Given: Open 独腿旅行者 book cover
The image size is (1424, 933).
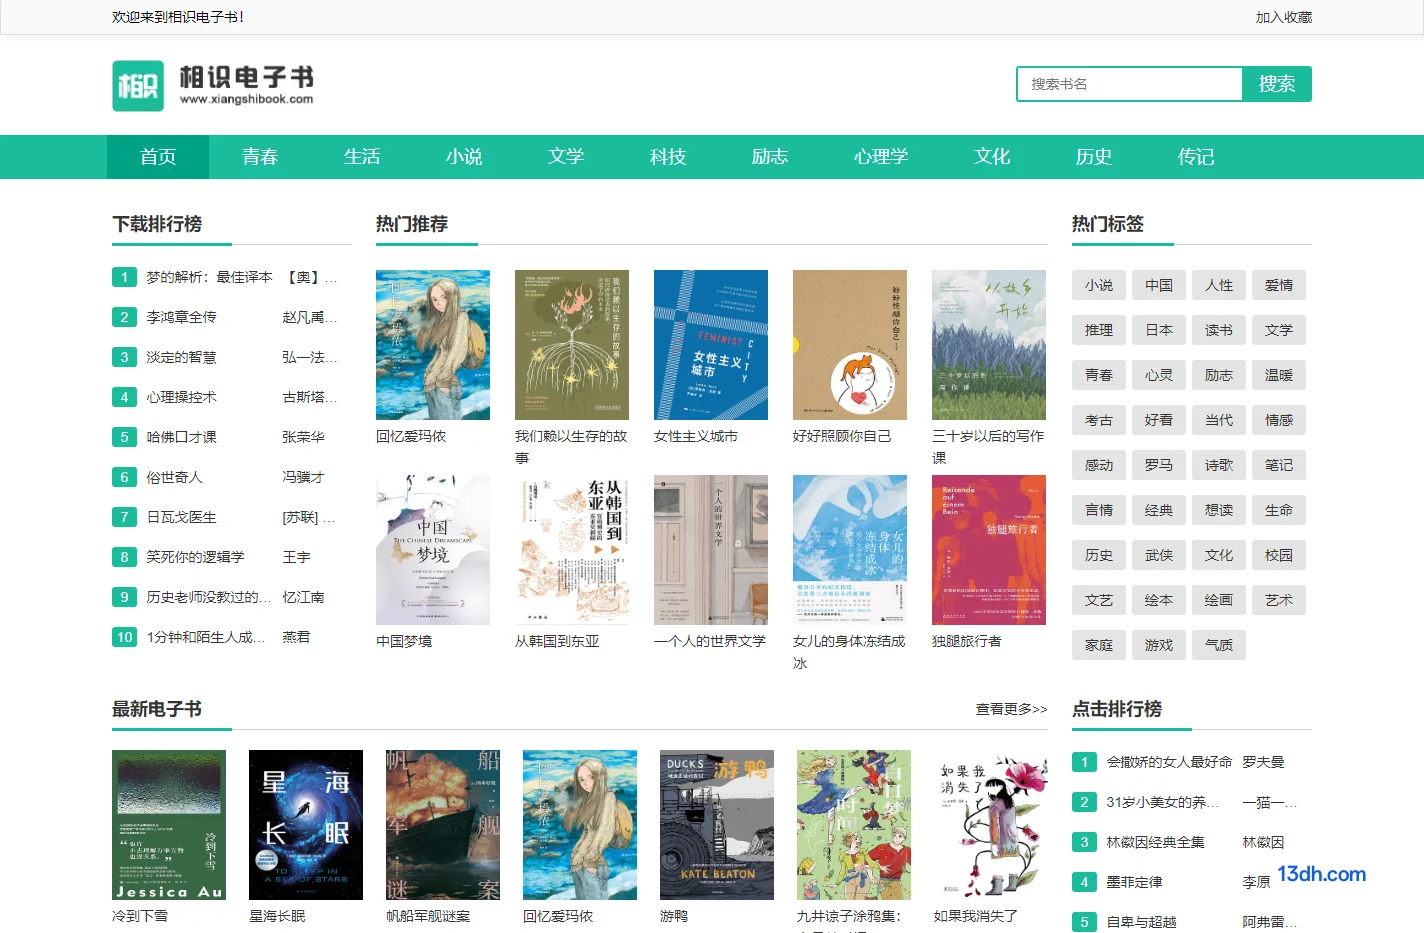Looking at the screenshot, I should [989, 550].
